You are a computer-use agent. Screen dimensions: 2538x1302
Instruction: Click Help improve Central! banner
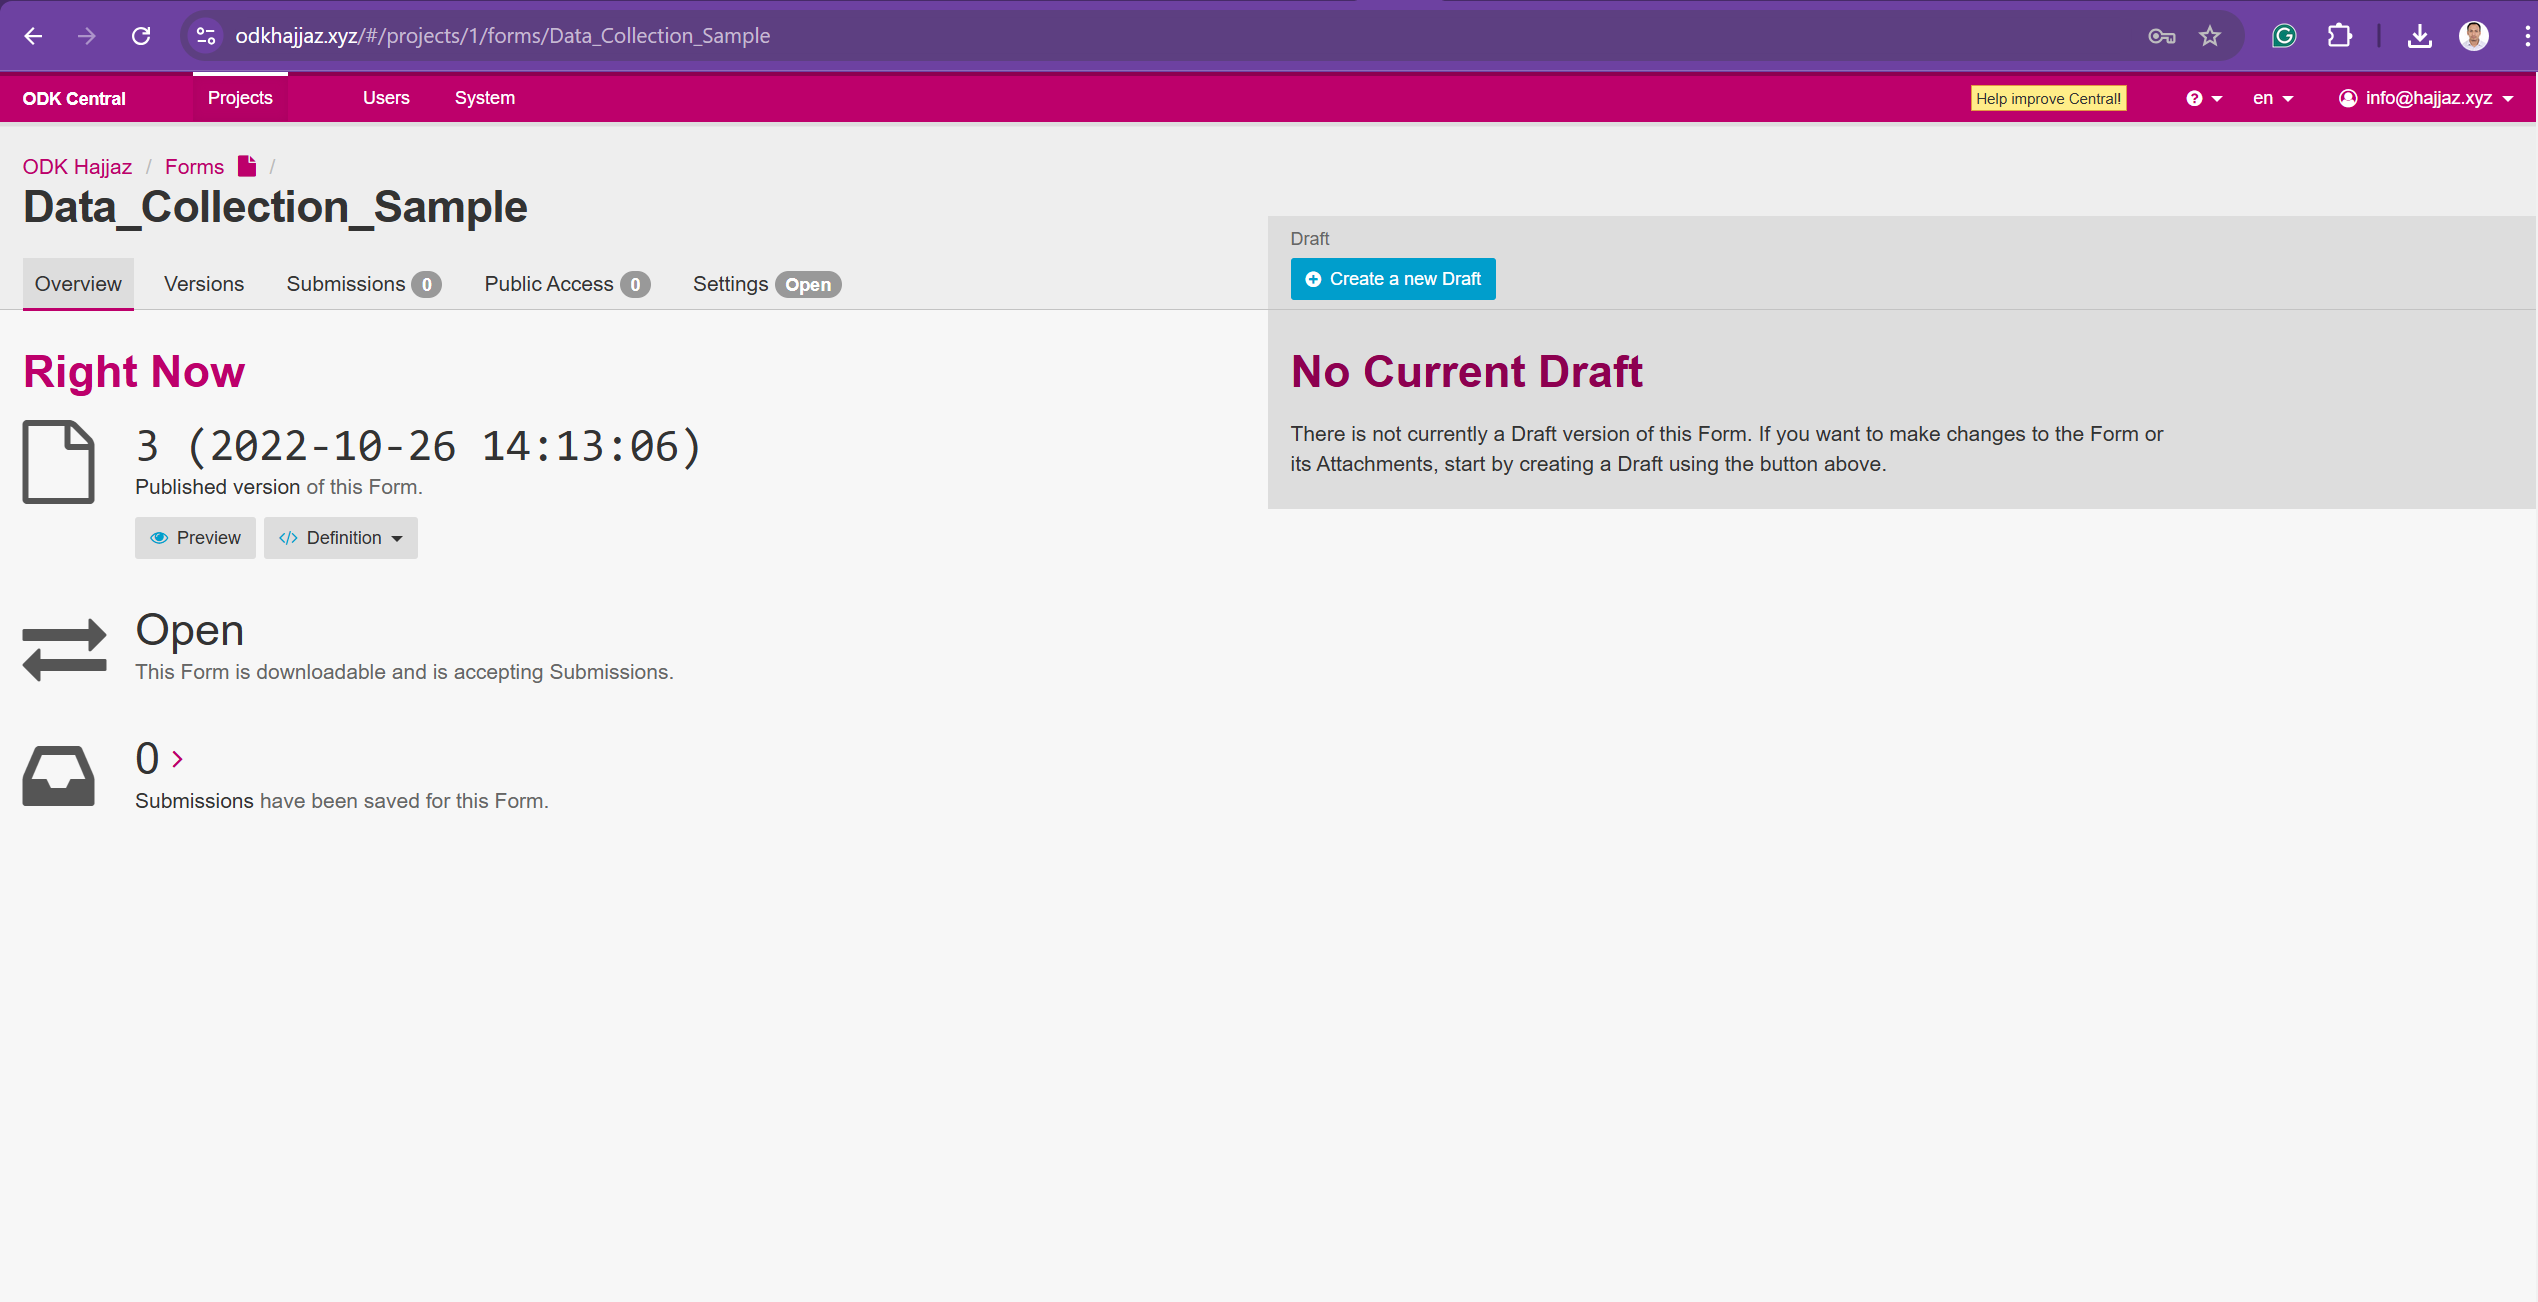2047,98
